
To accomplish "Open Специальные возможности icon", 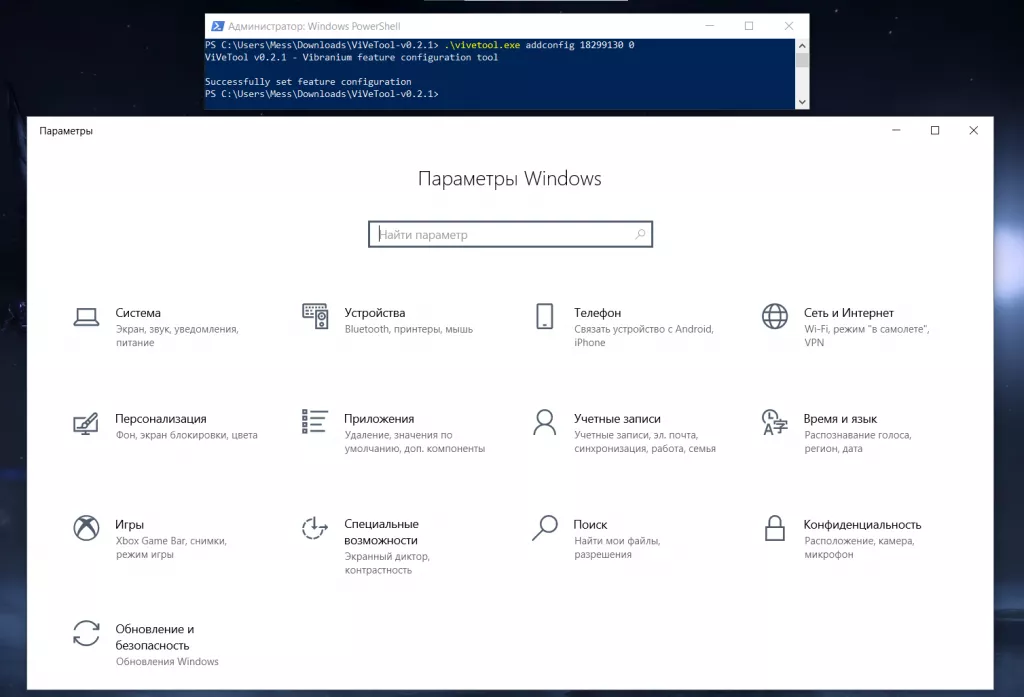I will (315, 528).
